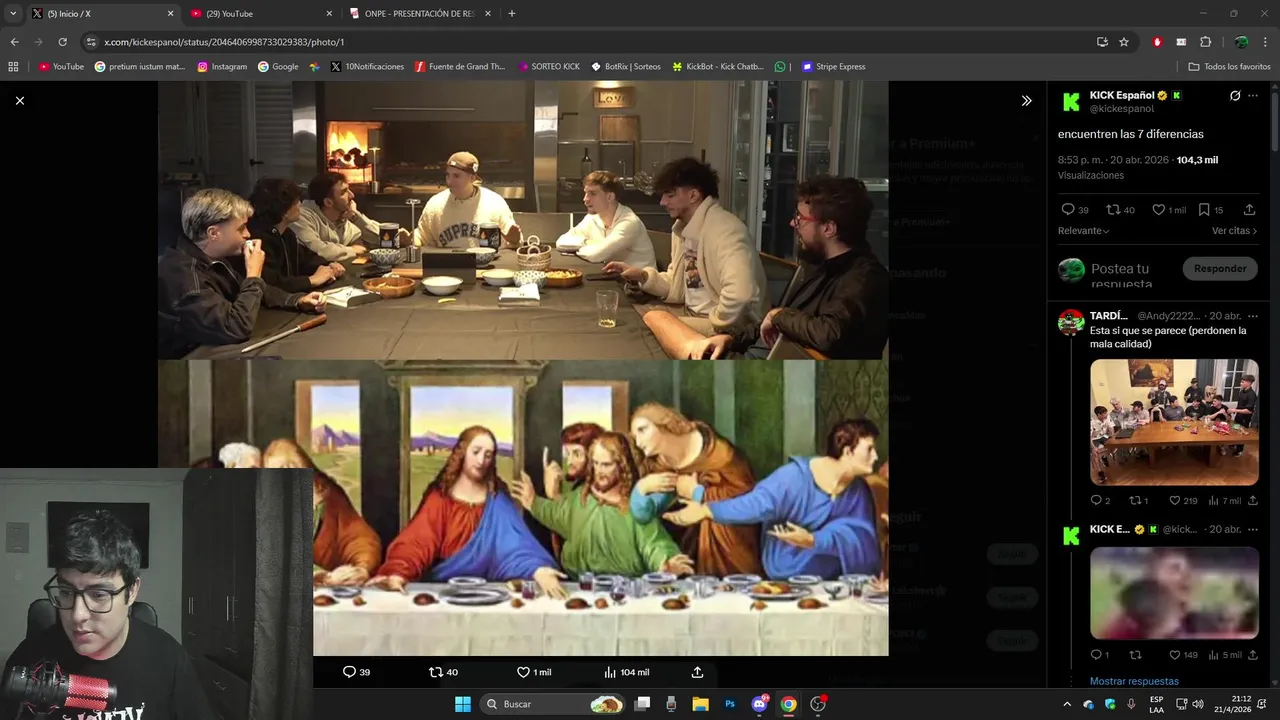Open File Explorer from the taskbar

click(700, 704)
